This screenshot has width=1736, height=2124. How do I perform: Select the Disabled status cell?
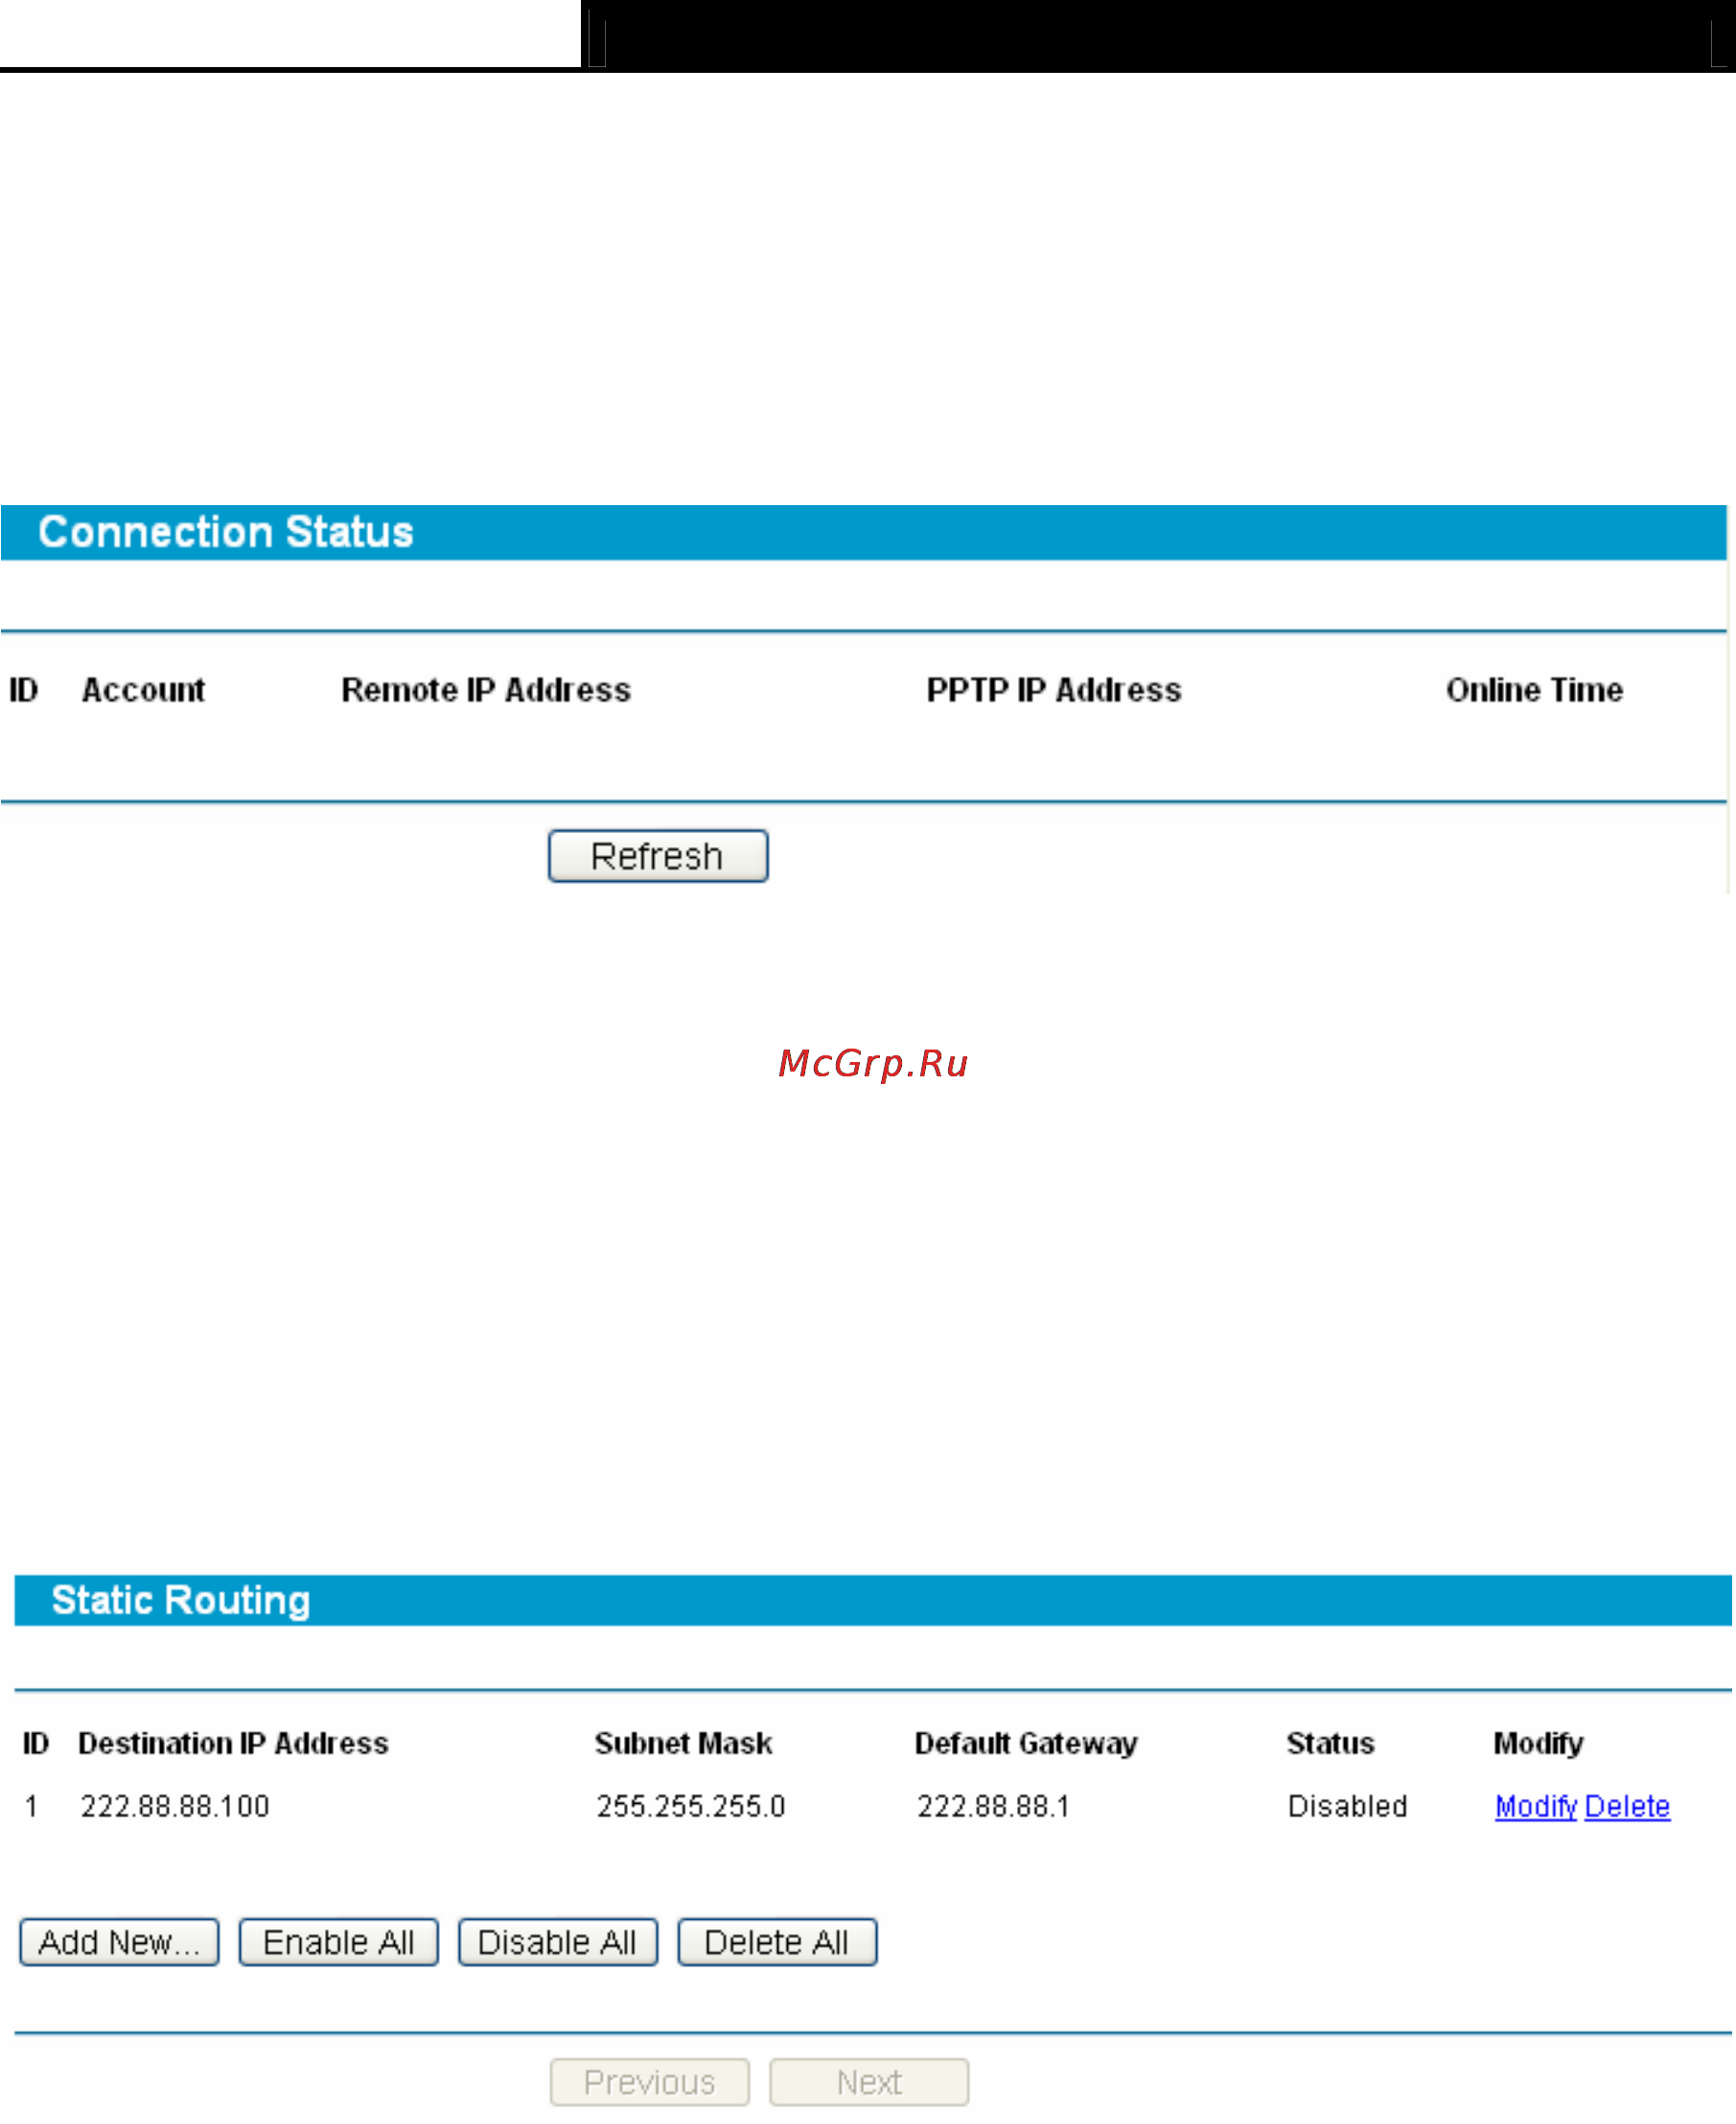(1347, 1806)
